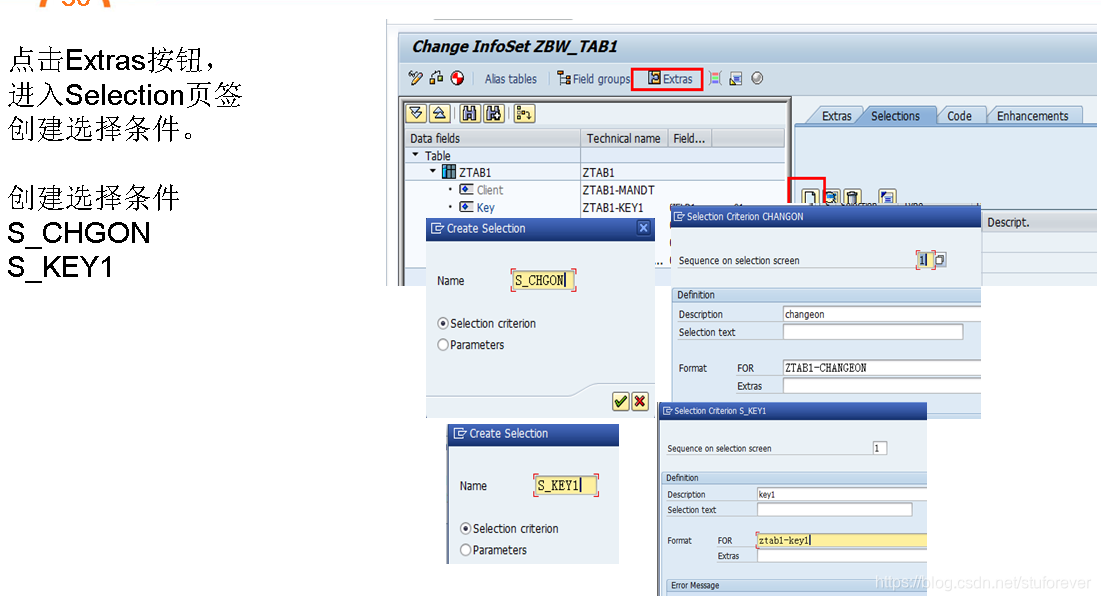Click the display/change pencil icon in InfoSet toolbar
Viewport: 1101px width, 601px height.
pyautogui.click(x=415, y=78)
